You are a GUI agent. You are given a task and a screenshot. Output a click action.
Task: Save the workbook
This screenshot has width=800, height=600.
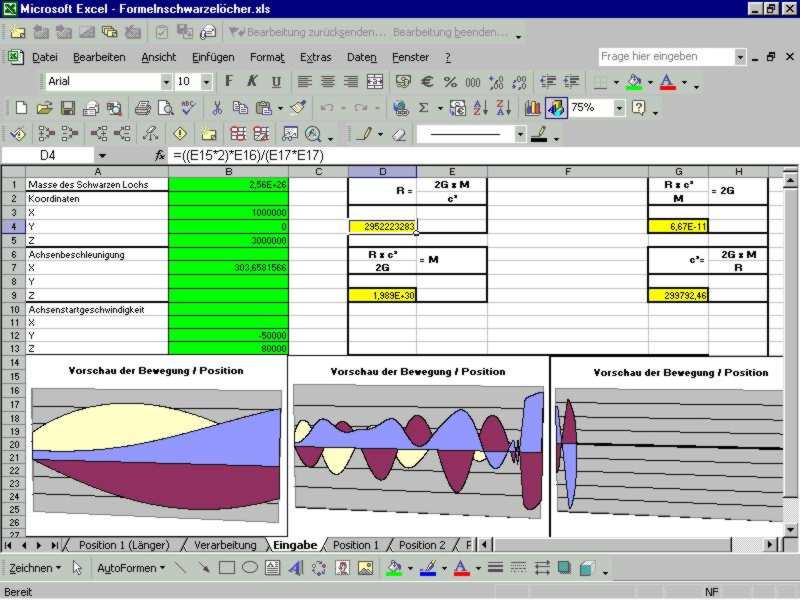point(68,108)
